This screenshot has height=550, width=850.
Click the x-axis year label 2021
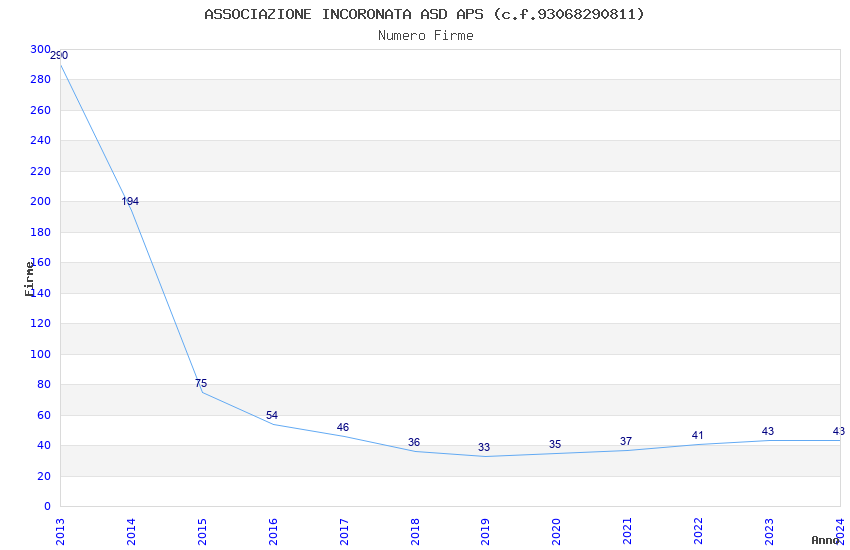627,532
